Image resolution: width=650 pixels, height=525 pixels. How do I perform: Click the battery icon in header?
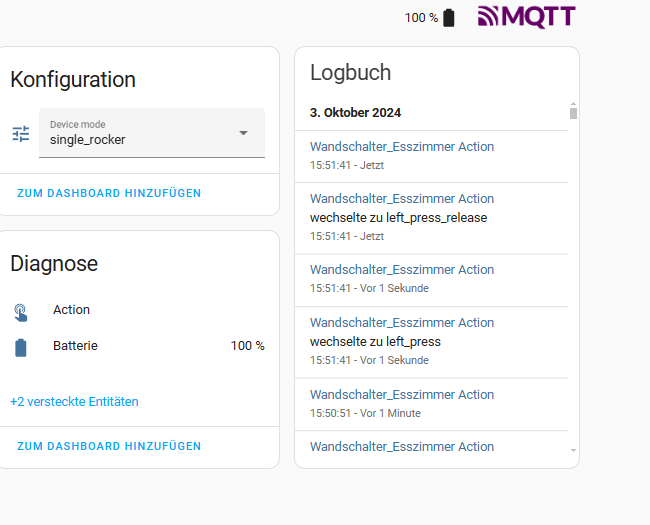(x=449, y=18)
